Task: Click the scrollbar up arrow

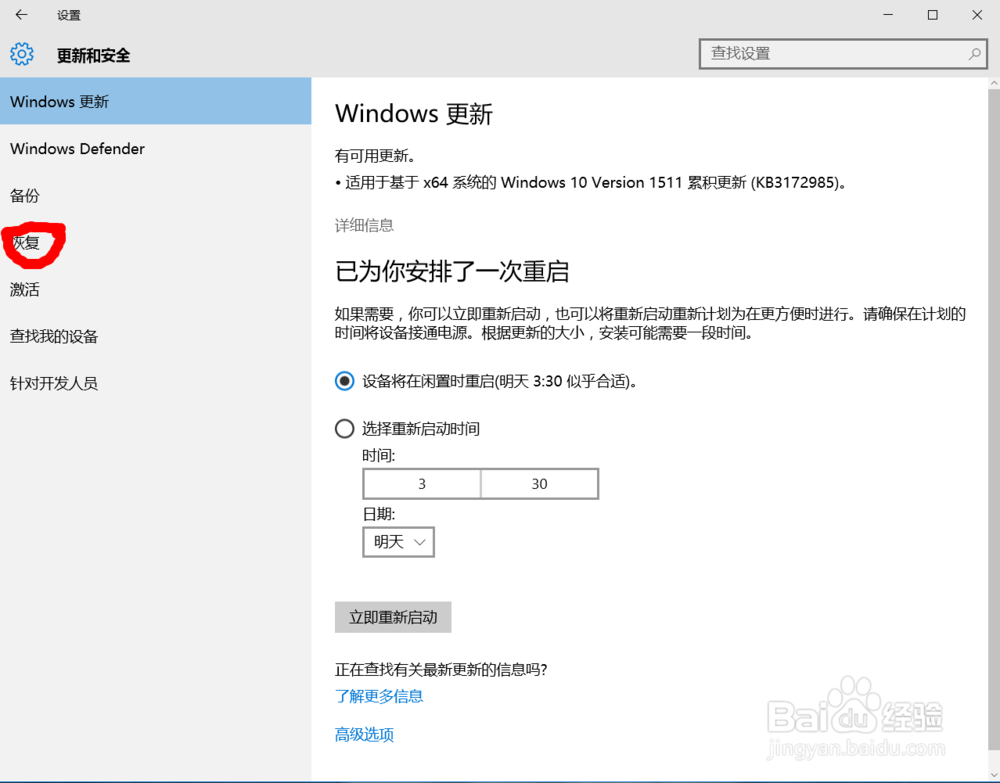Action: coord(994,84)
